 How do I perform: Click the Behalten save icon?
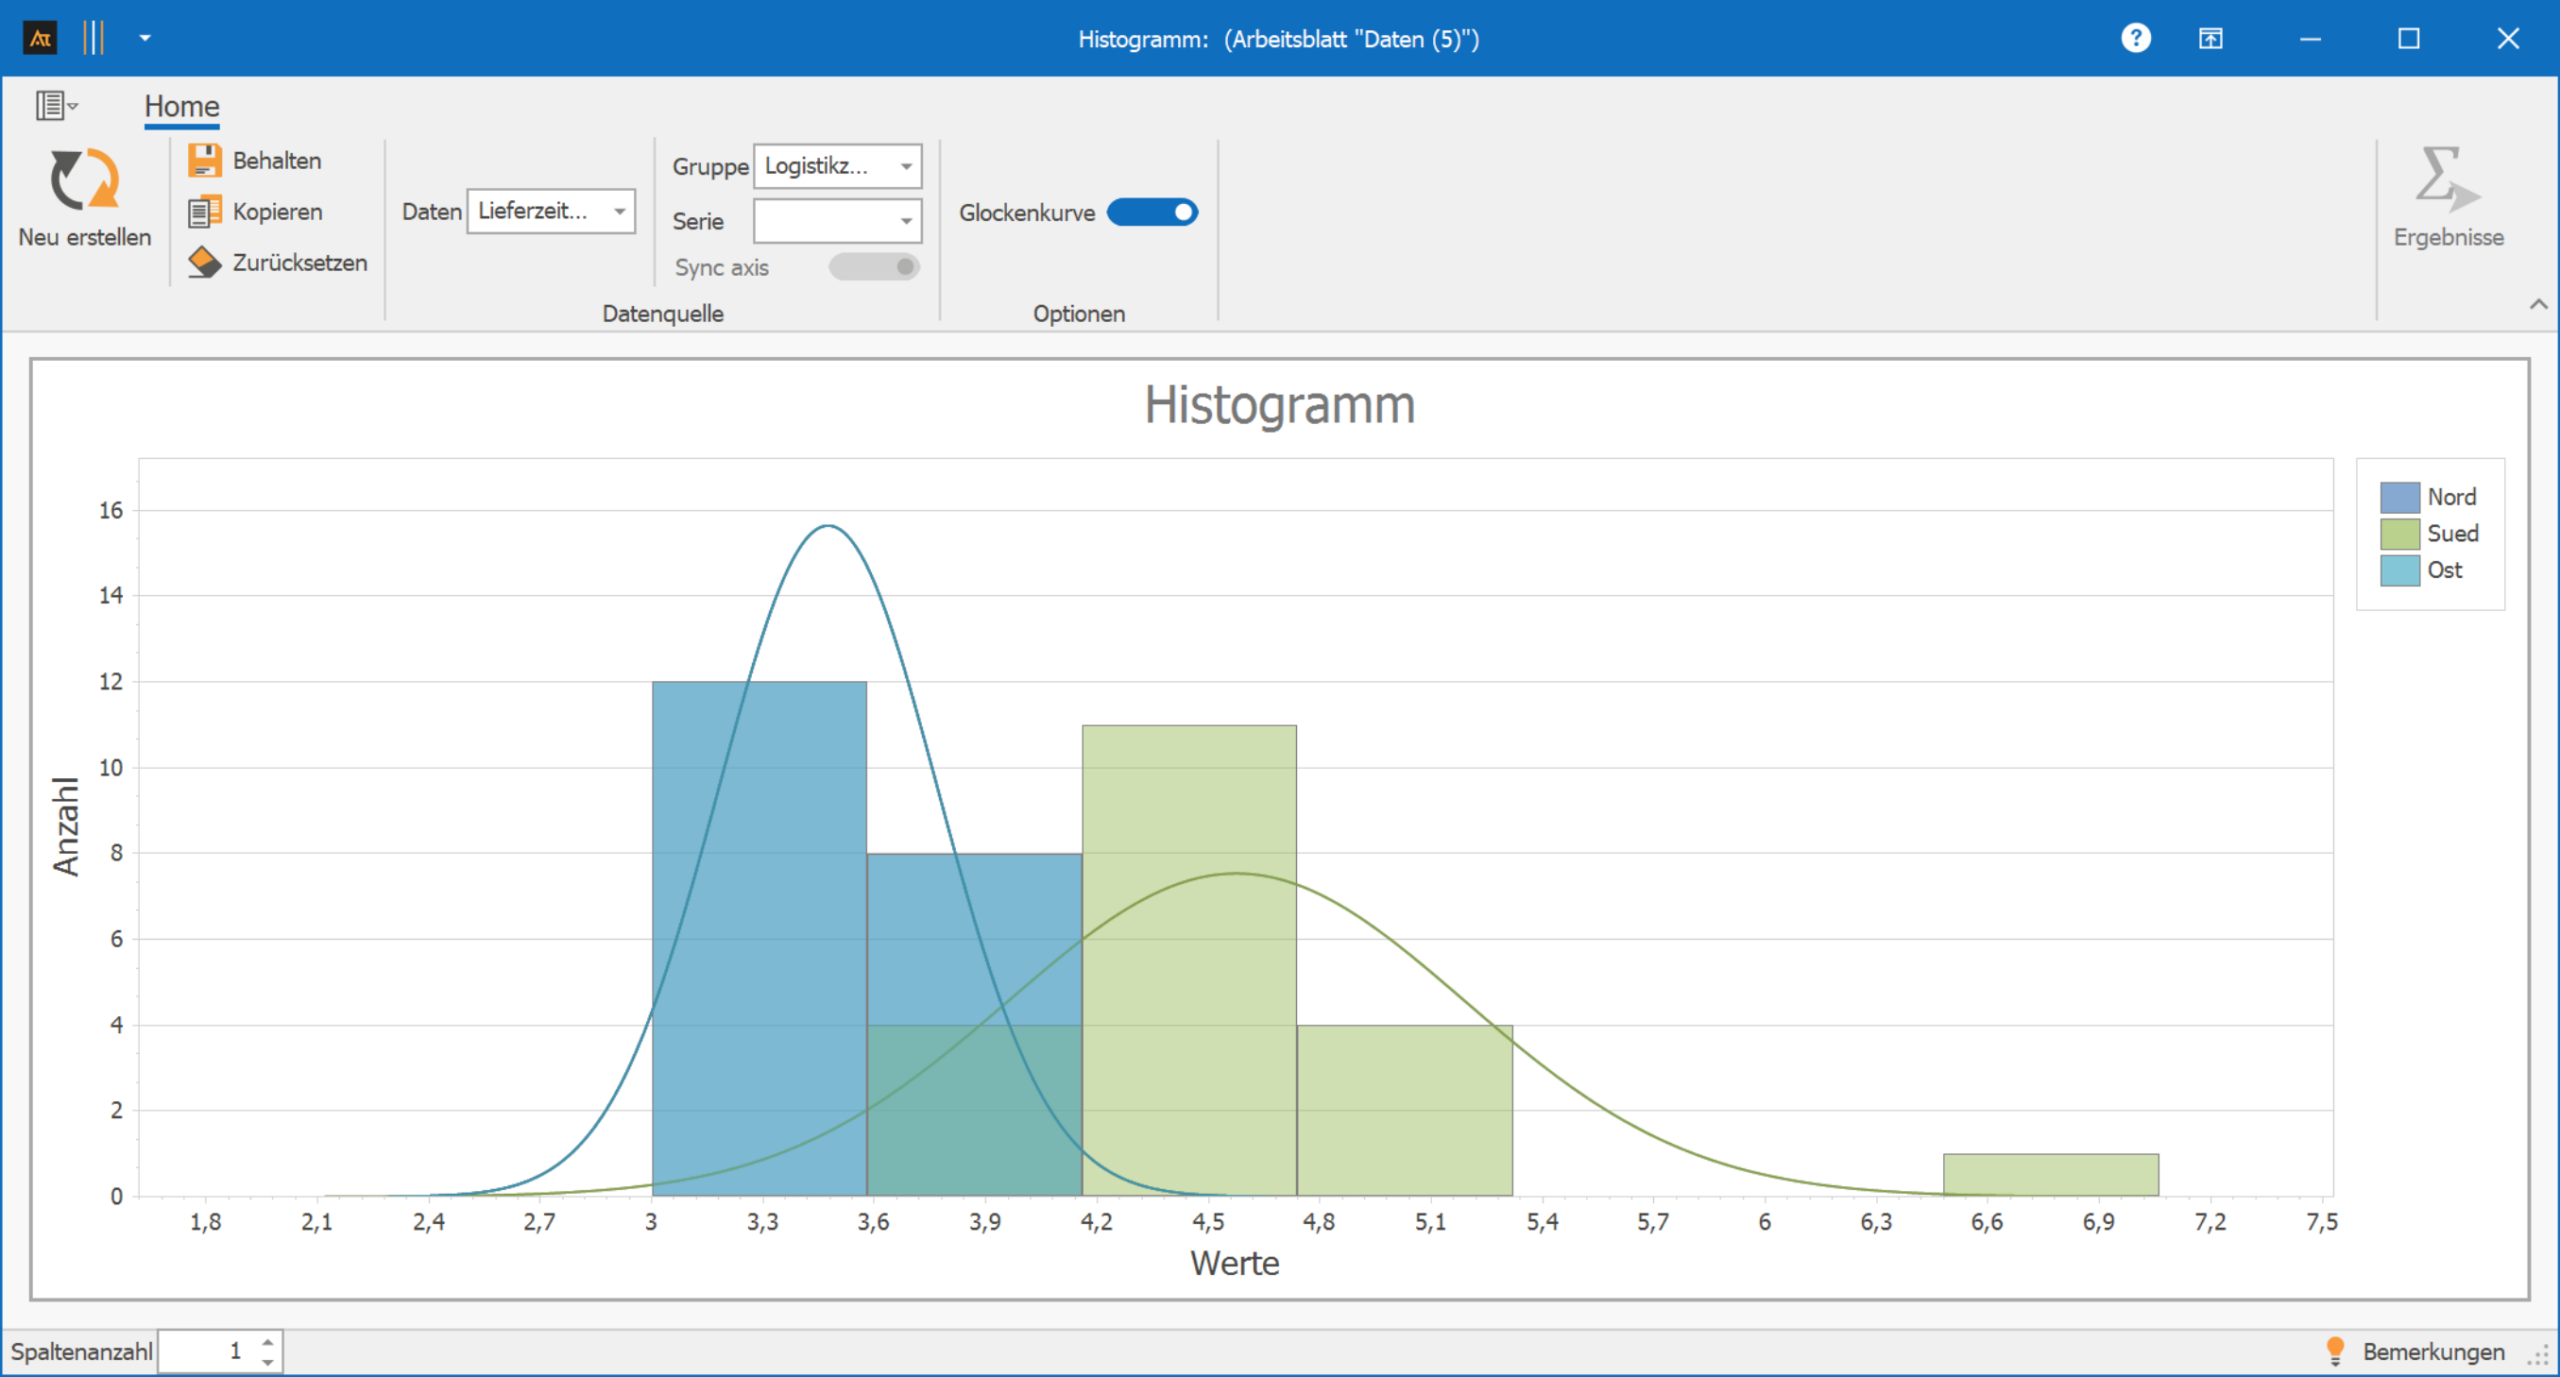[204, 160]
